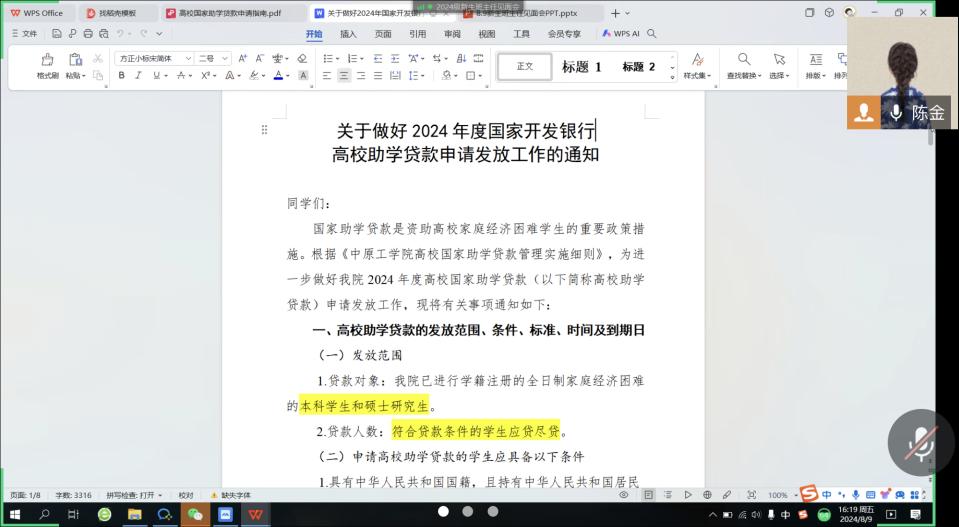Toggle bold formatting
Image resolution: width=959 pixels, height=527 pixels.
pos(122,76)
